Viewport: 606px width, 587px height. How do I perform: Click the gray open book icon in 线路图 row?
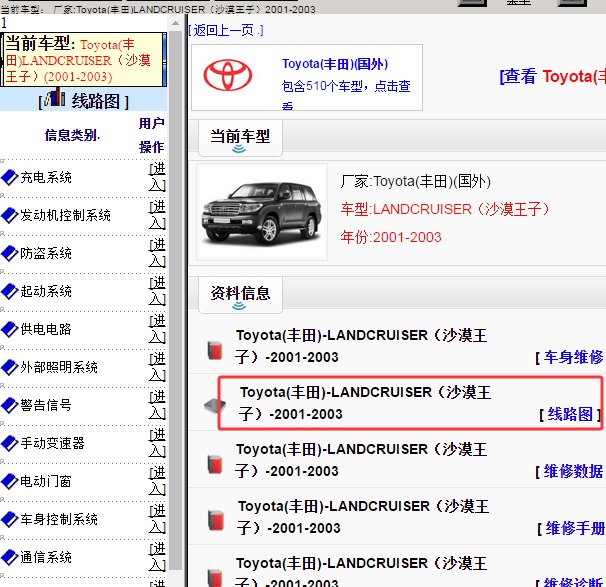tap(215, 405)
